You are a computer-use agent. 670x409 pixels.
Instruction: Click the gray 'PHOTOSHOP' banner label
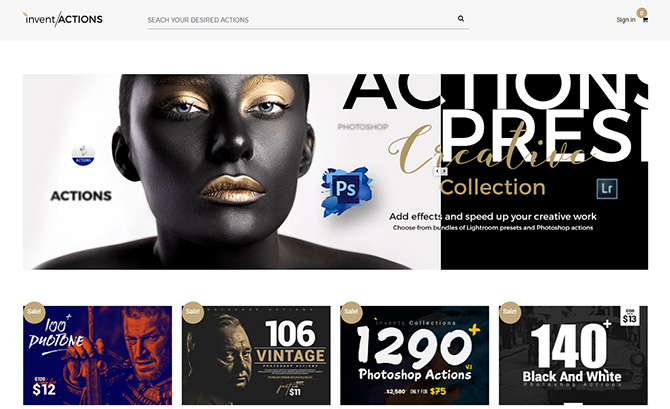click(363, 127)
